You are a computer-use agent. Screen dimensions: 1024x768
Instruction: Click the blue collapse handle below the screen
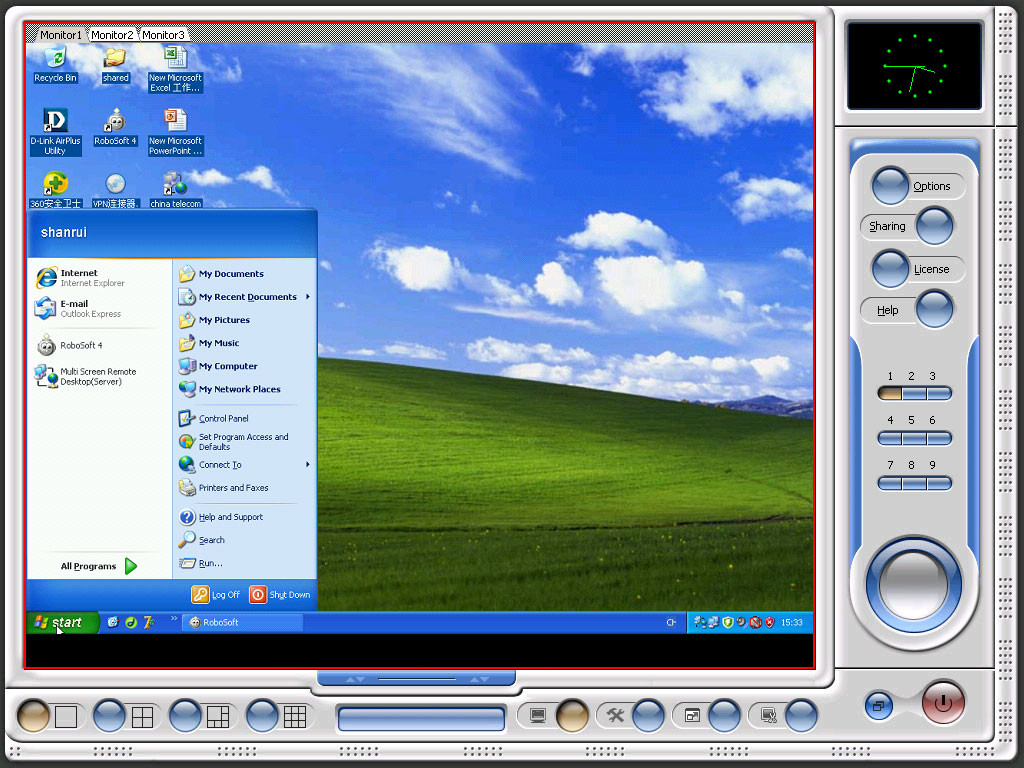pos(417,679)
